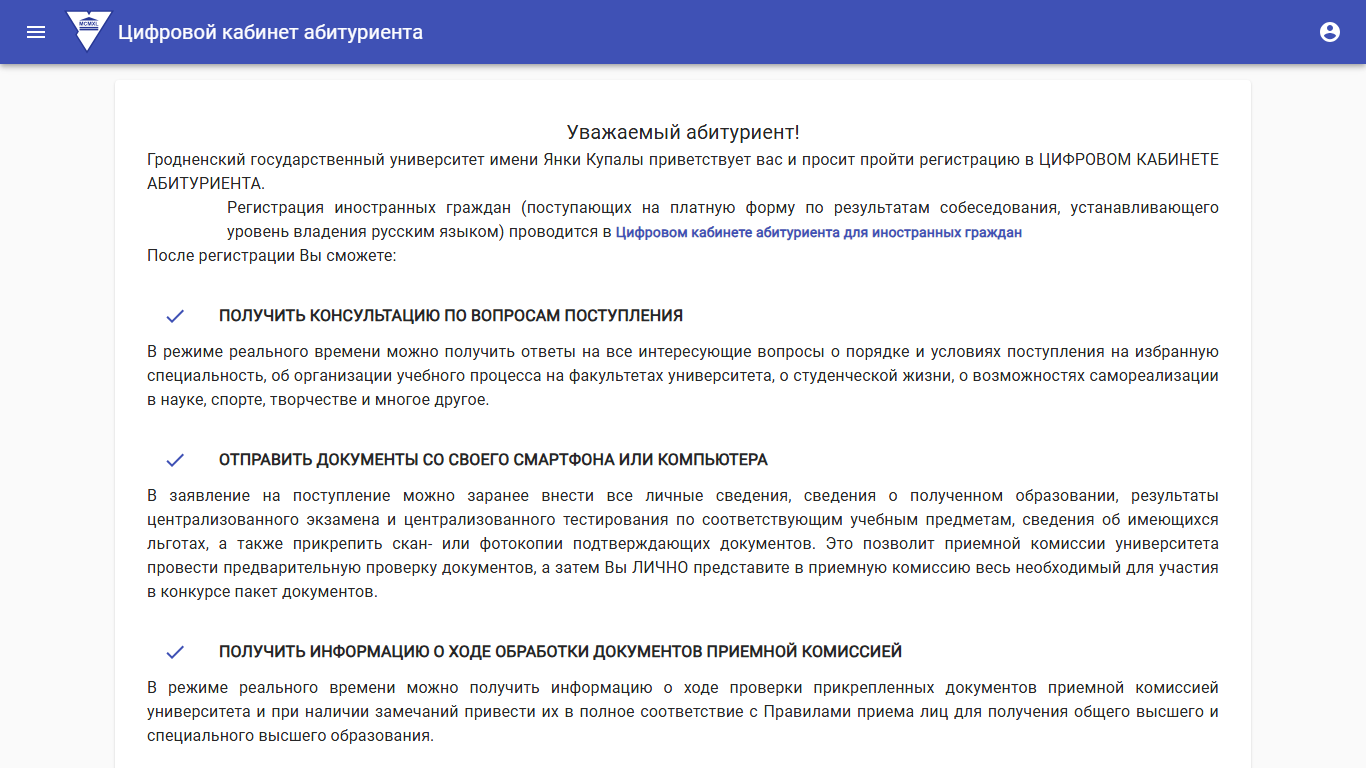Click the university triangle logo
This screenshot has width=1366, height=768.
[88, 32]
